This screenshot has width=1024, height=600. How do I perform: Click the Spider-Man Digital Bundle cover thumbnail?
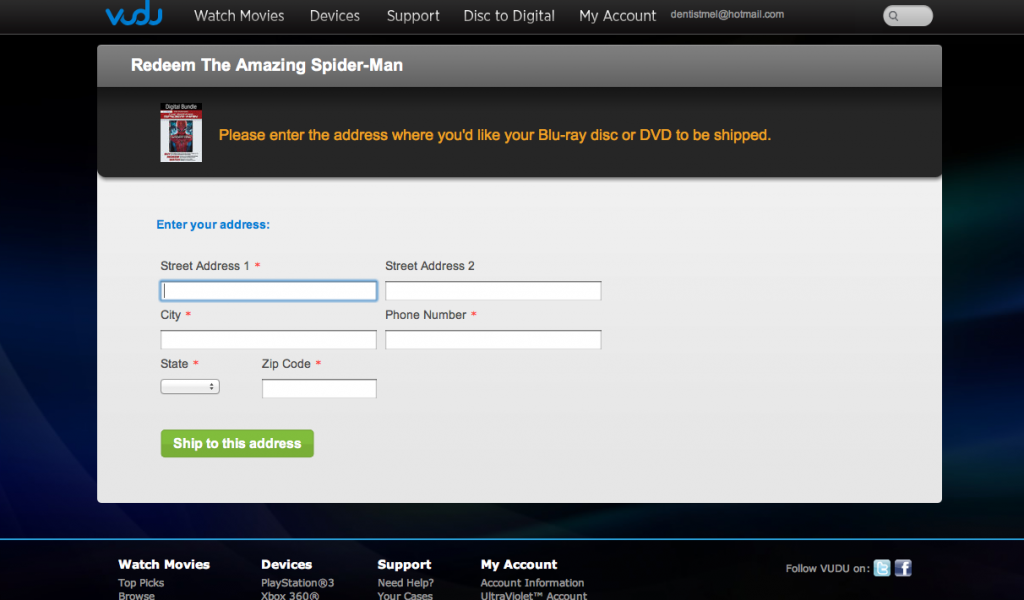[x=181, y=133]
